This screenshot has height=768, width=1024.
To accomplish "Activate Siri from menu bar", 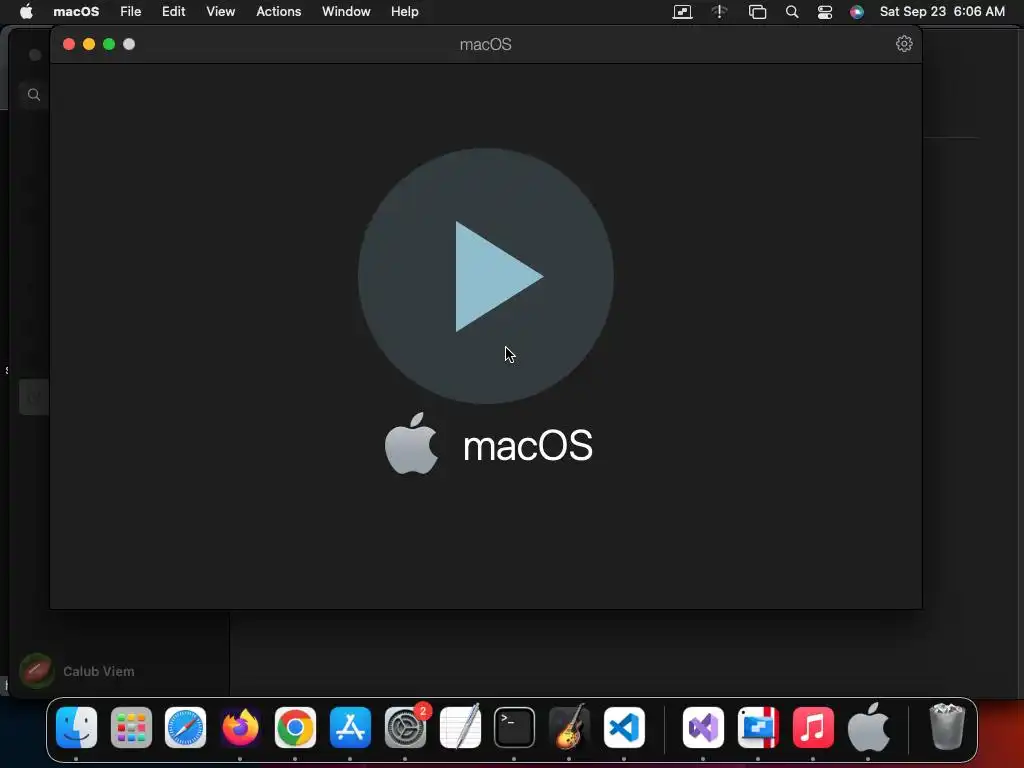I will [x=857, y=12].
